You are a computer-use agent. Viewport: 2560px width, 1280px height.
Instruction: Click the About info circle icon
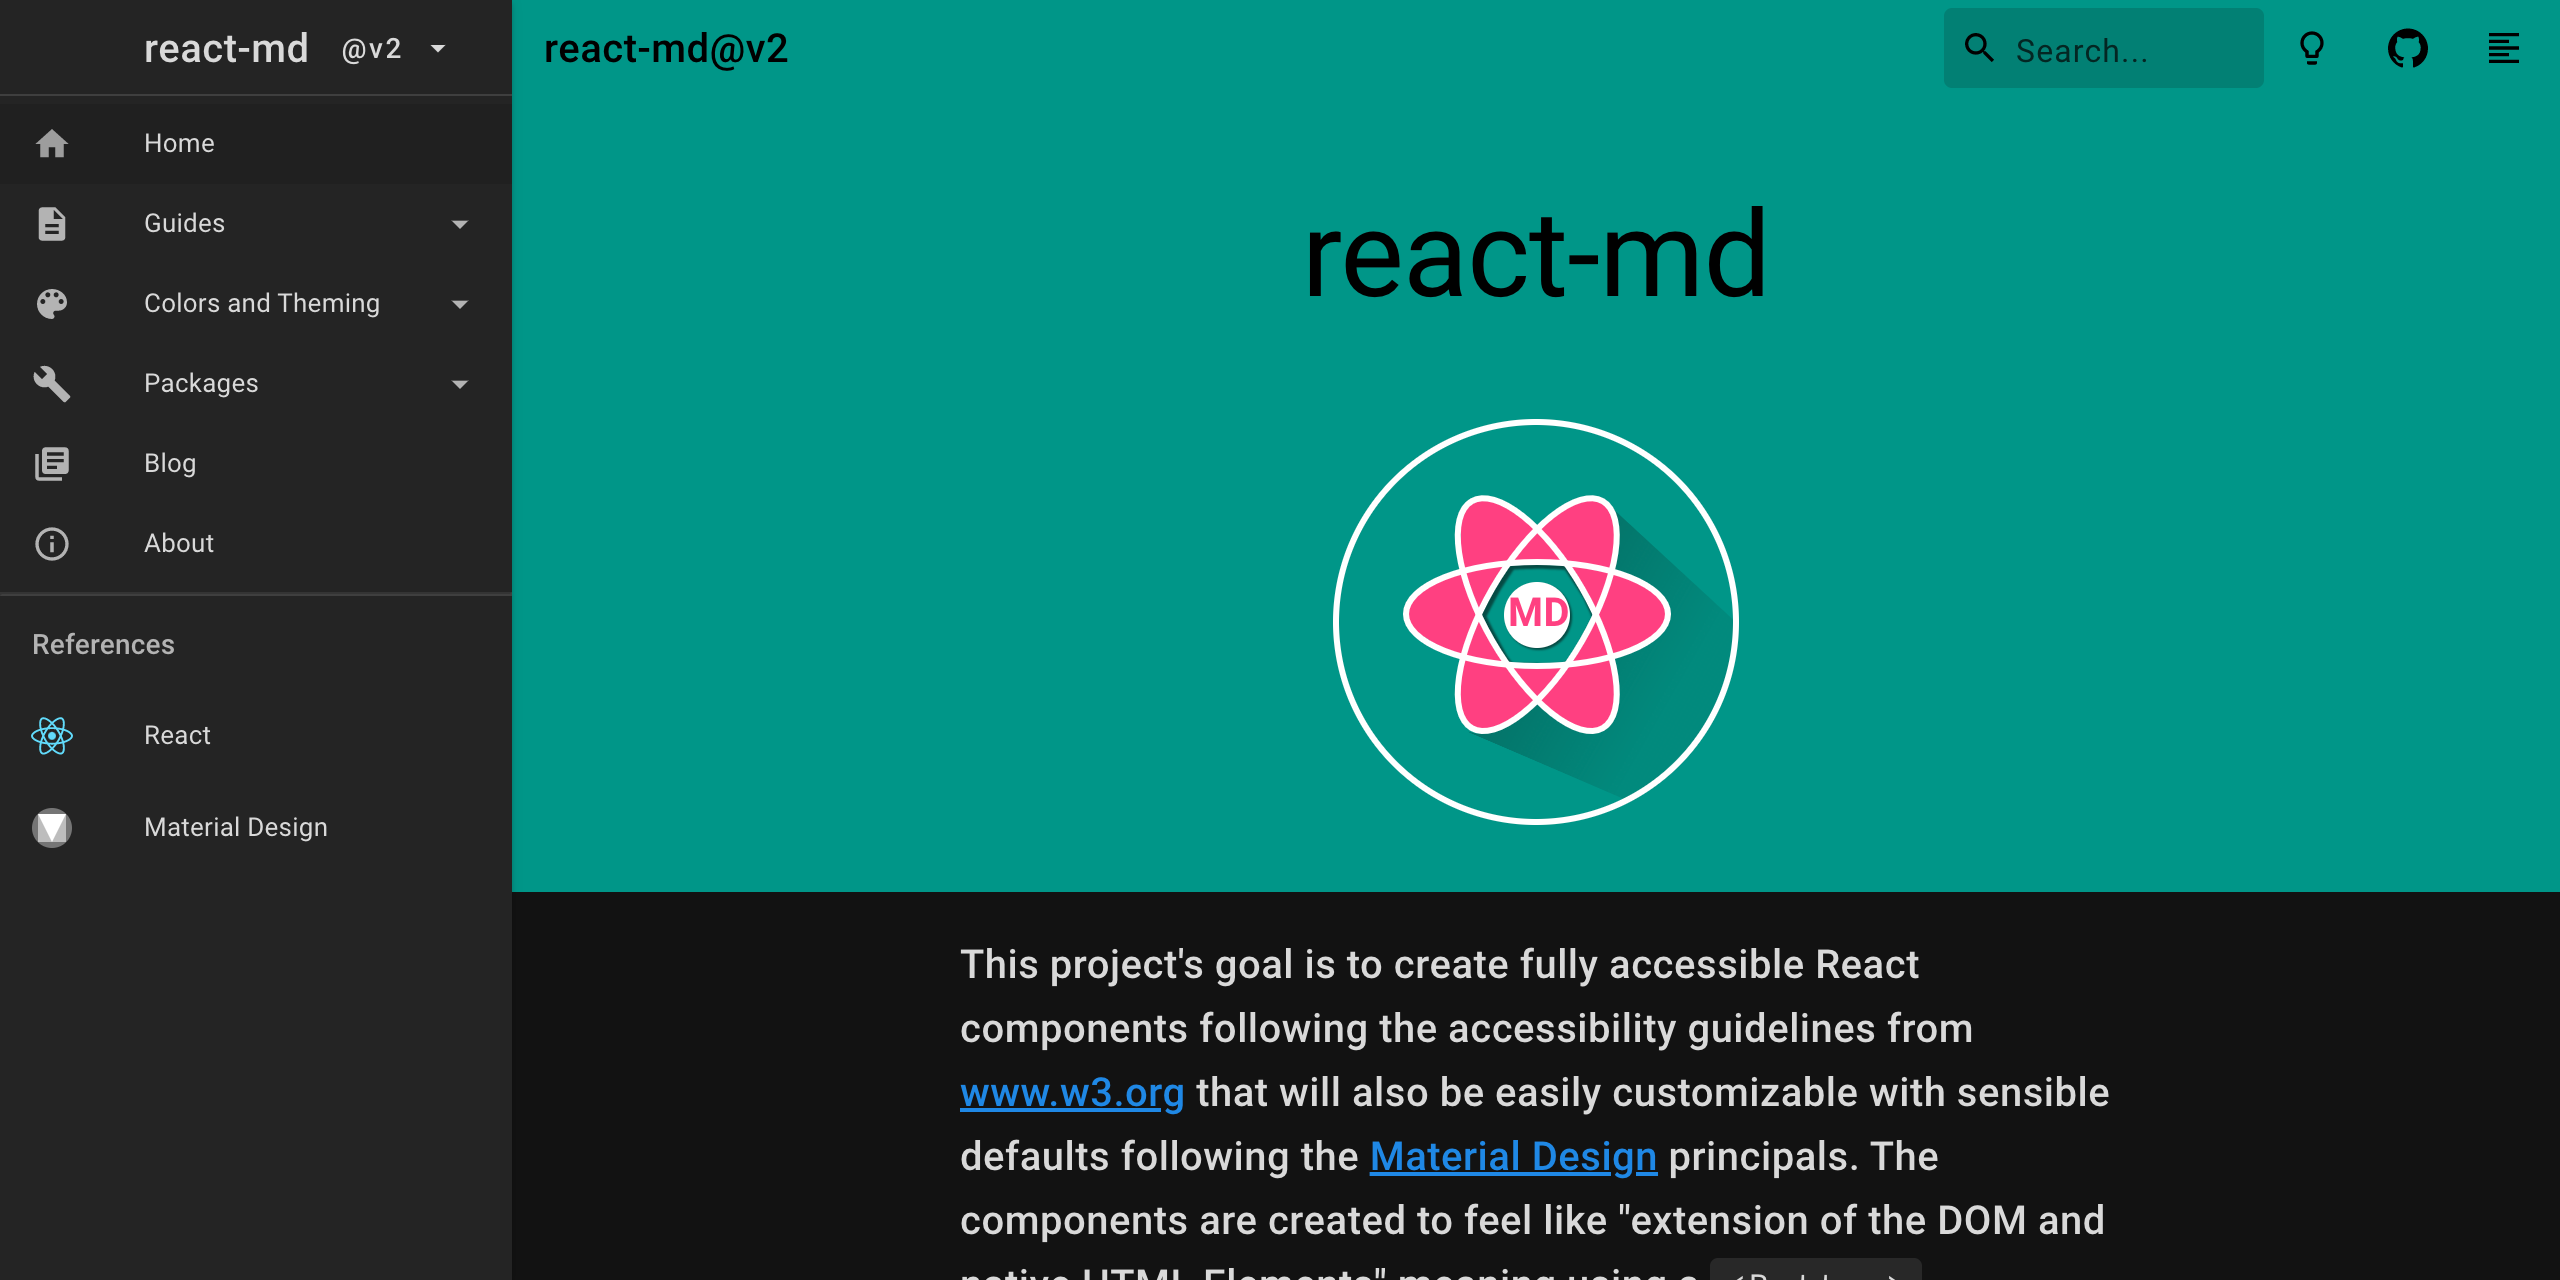tap(51, 544)
